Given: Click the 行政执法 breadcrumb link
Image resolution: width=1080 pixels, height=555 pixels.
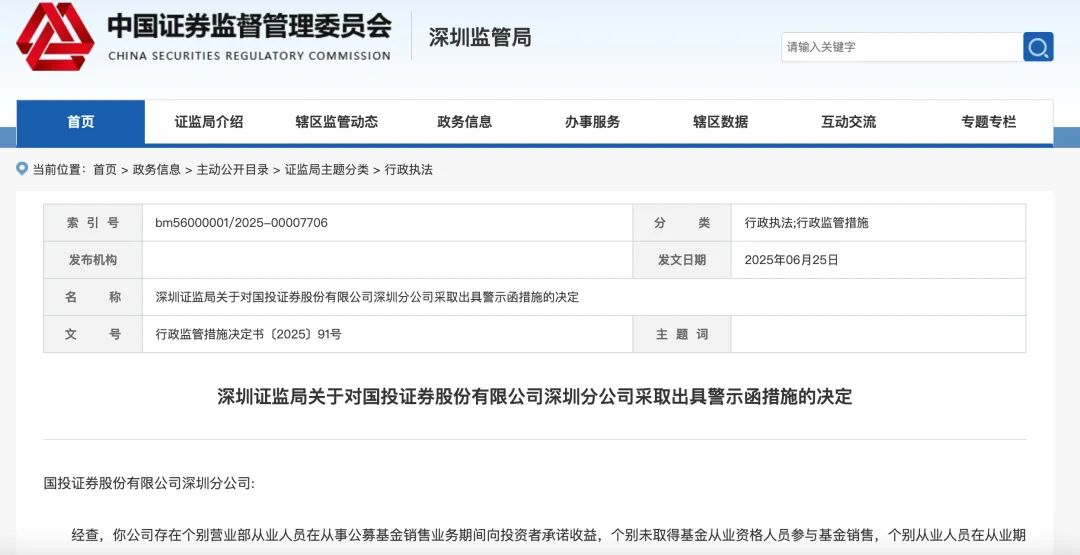Looking at the screenshot, I should click(408, 169).
